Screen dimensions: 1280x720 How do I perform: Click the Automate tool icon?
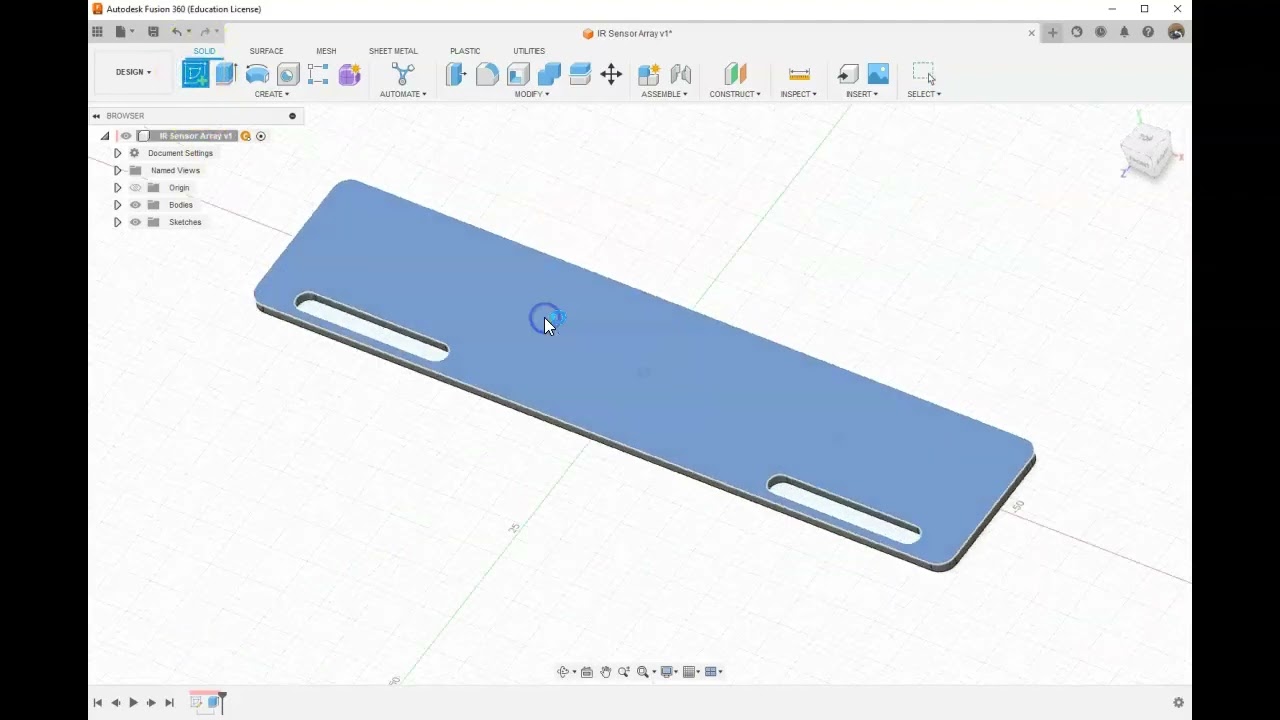click(403, 74)
